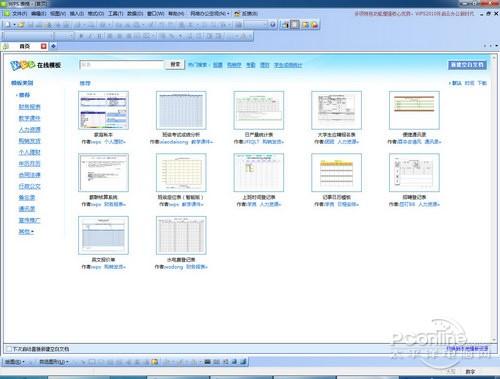Open the 日产量统计表 template thumbnail

259,110
